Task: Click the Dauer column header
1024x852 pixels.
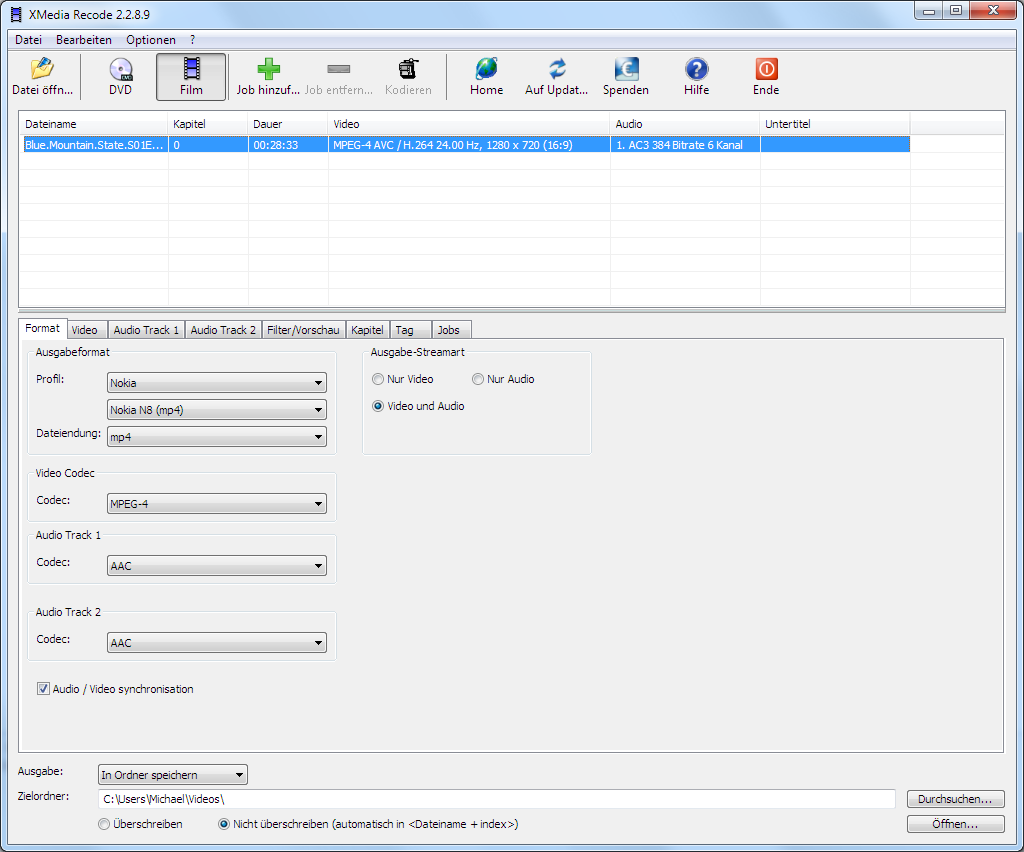Action: (288, 124)
